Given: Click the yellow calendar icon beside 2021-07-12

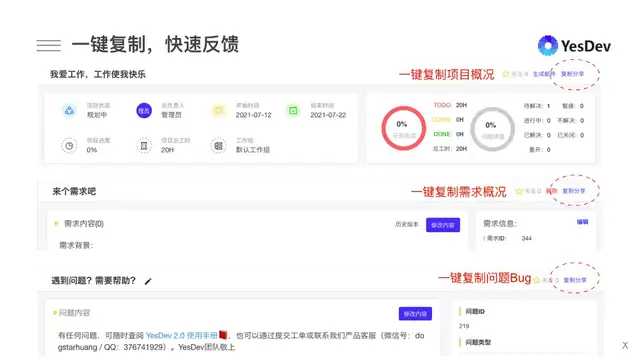Looking at the screenshot, I should coord(218,110).
